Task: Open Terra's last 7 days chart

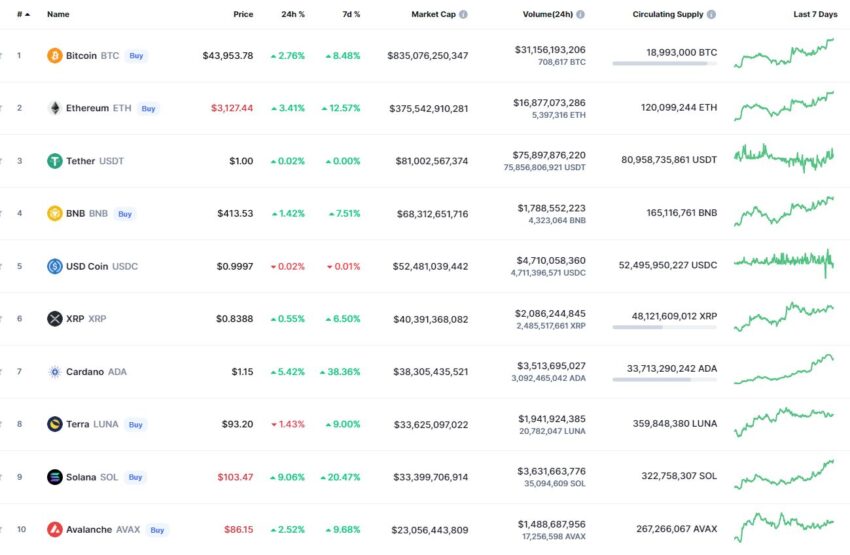Action: pos(784,422)
